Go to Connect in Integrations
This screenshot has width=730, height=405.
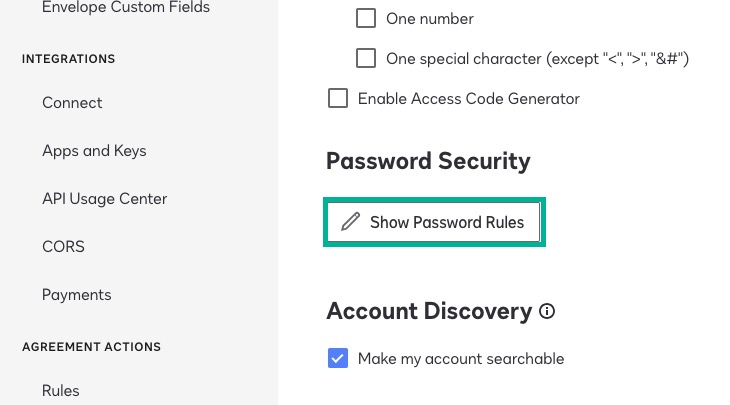coord(72,103)
